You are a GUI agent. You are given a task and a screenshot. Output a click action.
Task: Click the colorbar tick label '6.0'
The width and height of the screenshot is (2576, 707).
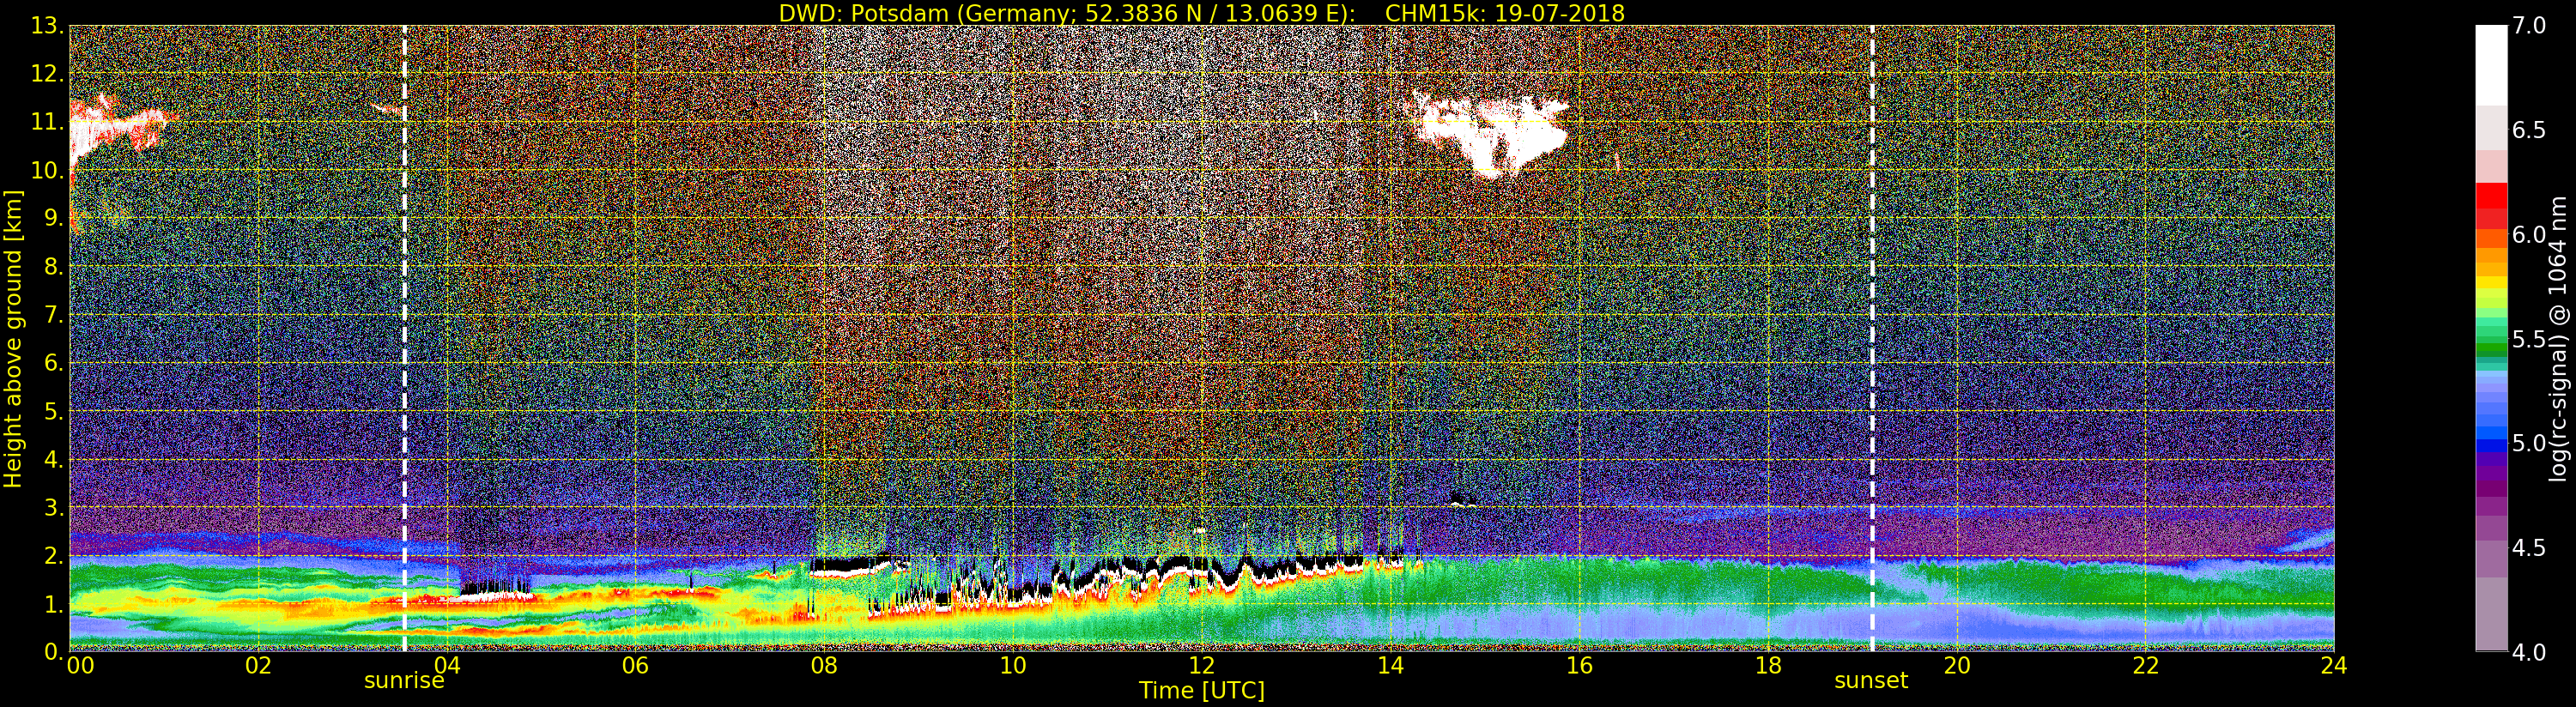pyautogui.click(x=2529, y=235)
